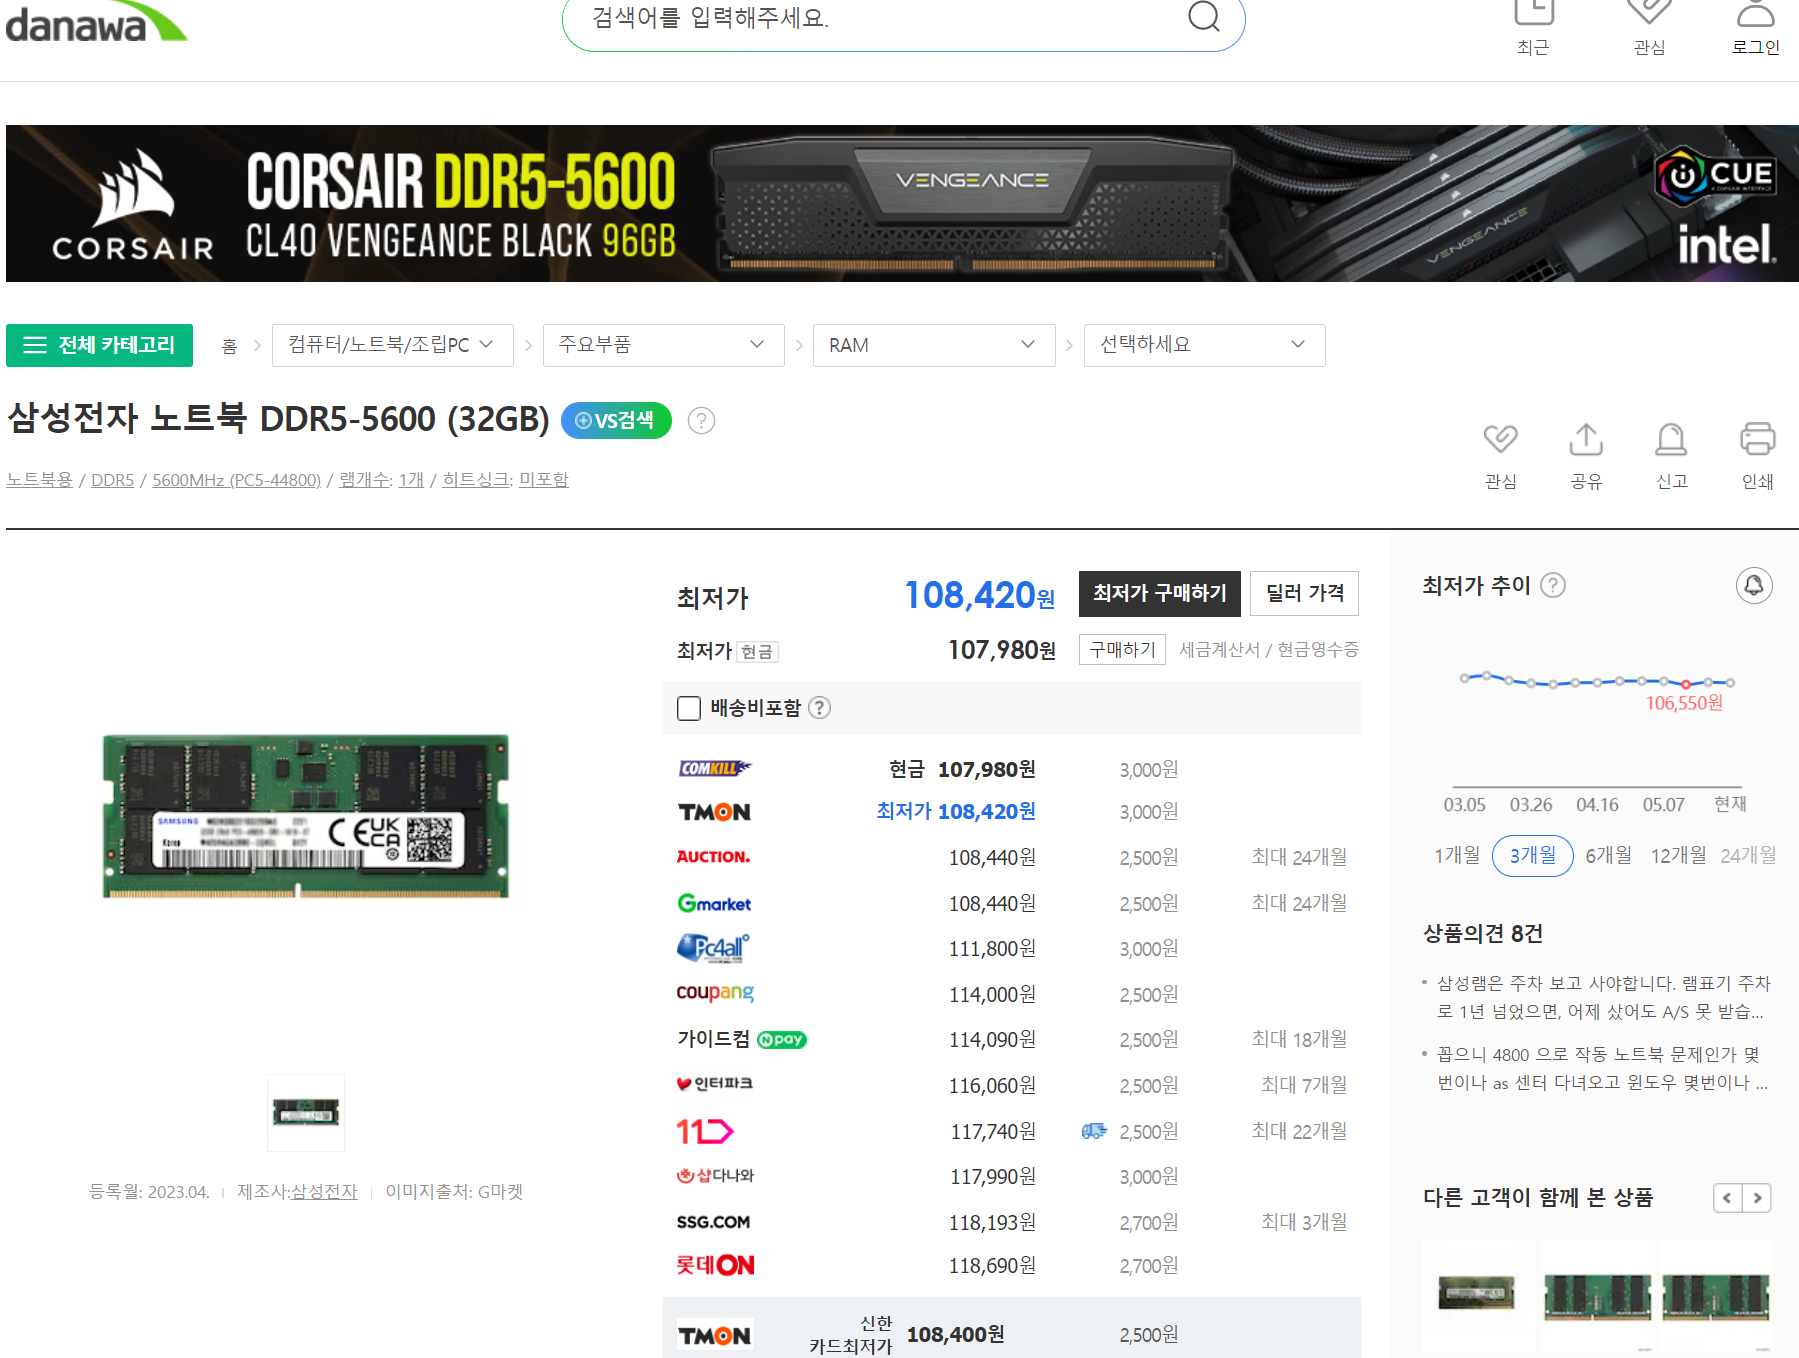Open the 선택하세요 dropdown

tap(1204, 345)
